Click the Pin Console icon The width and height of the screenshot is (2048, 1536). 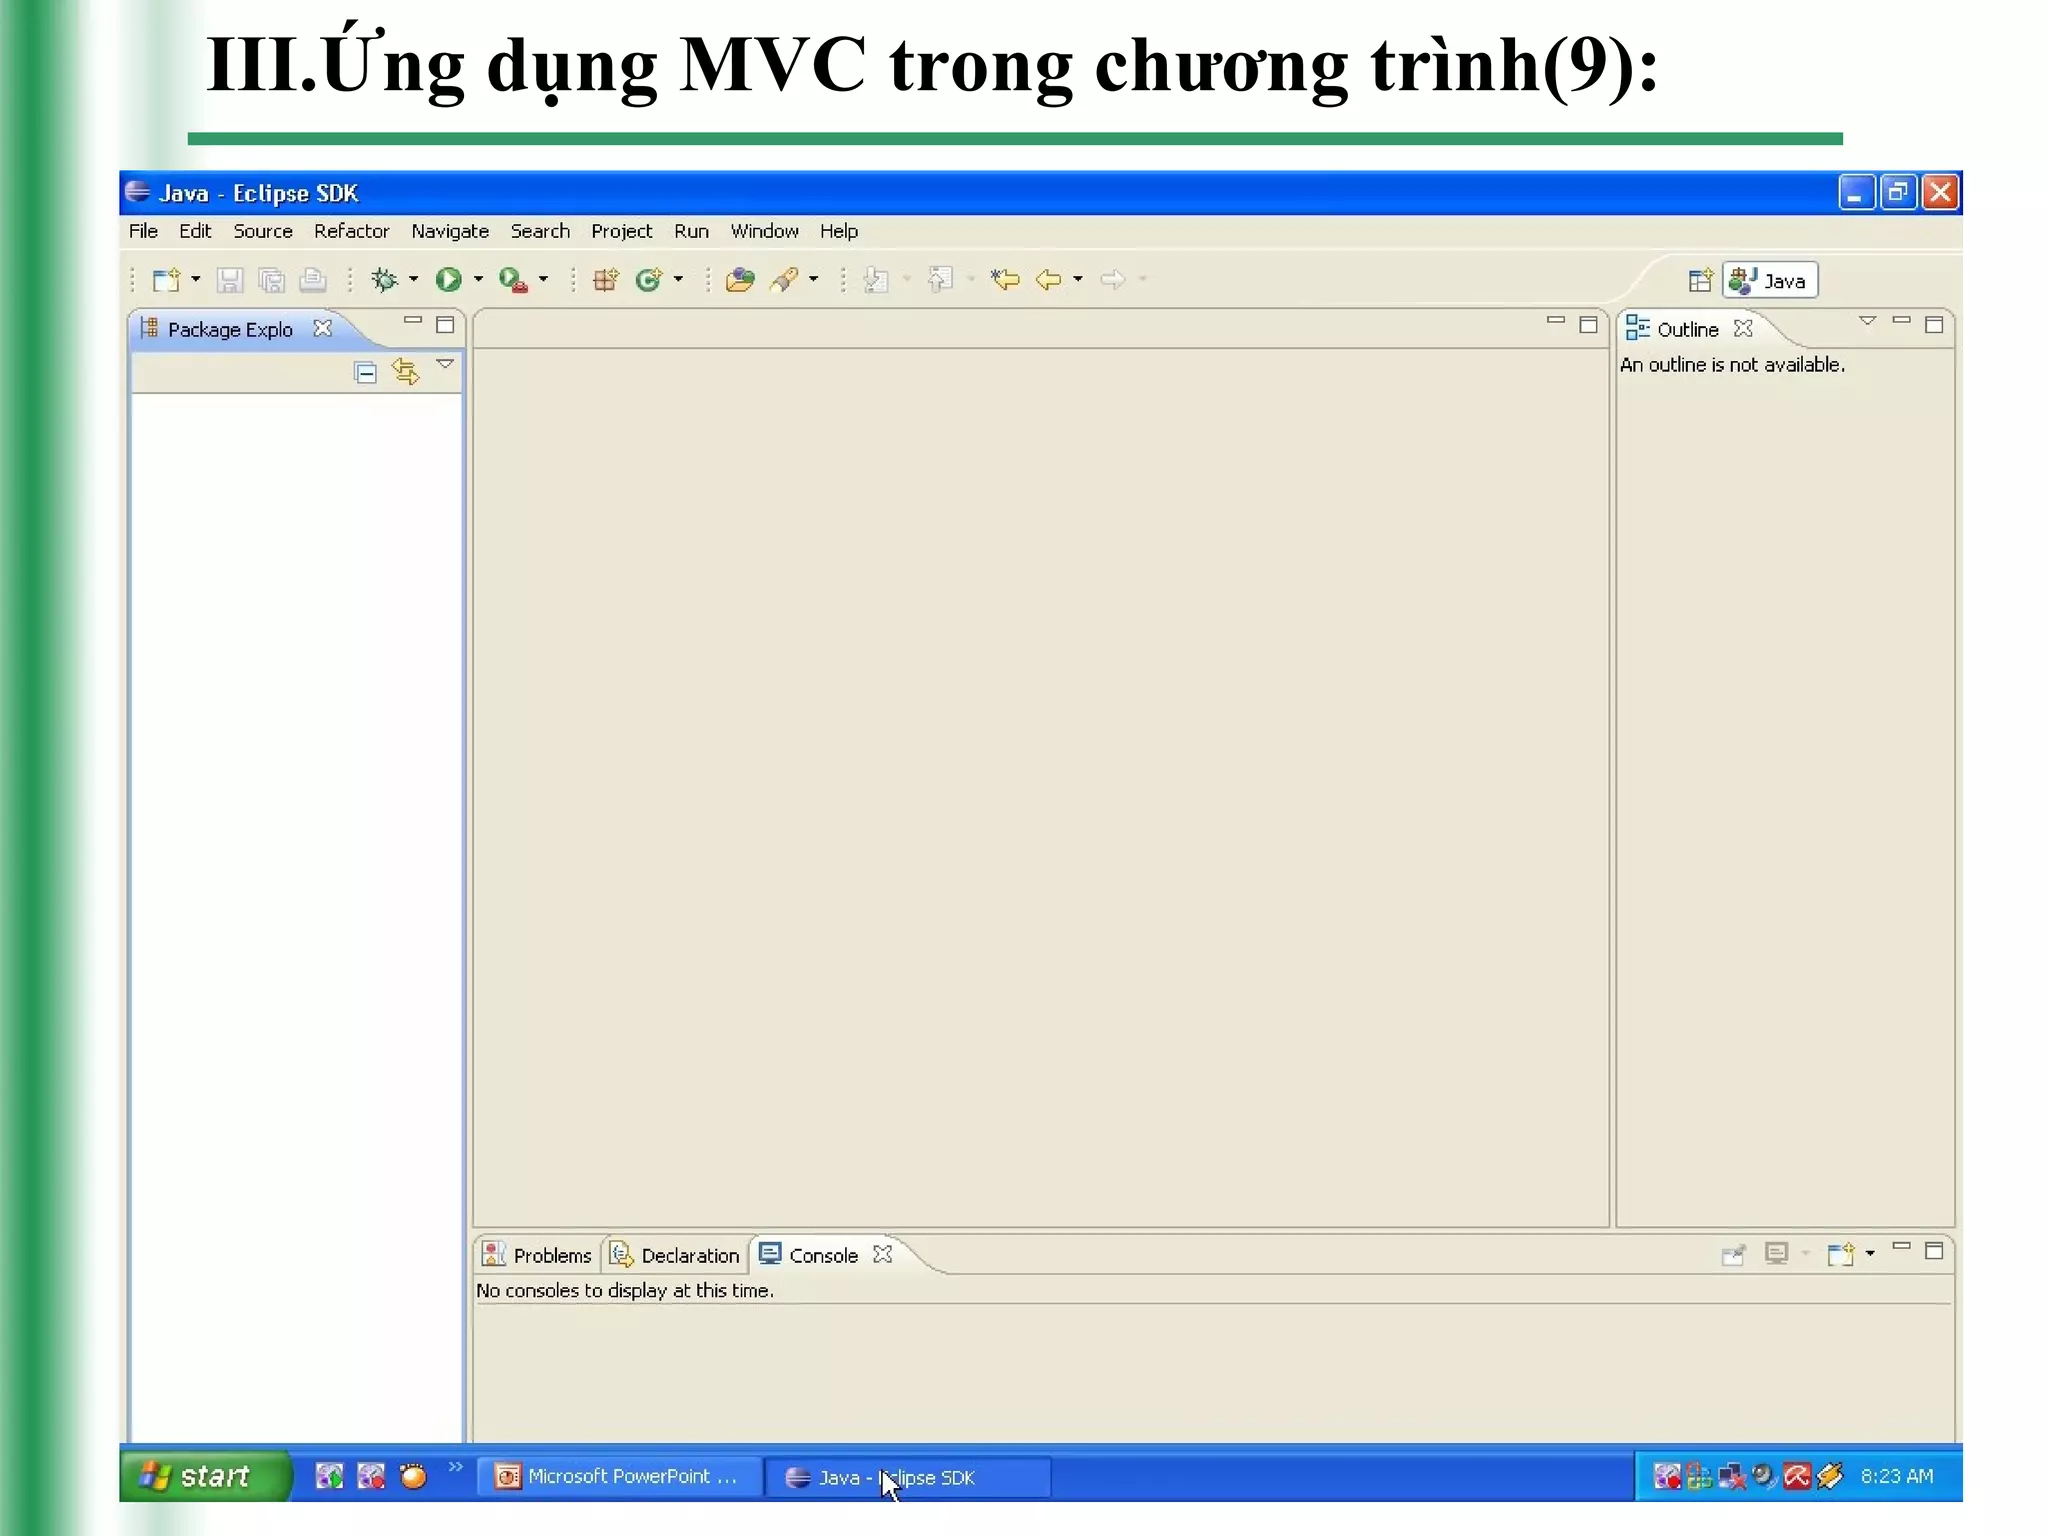[x=1733, y=1255]
